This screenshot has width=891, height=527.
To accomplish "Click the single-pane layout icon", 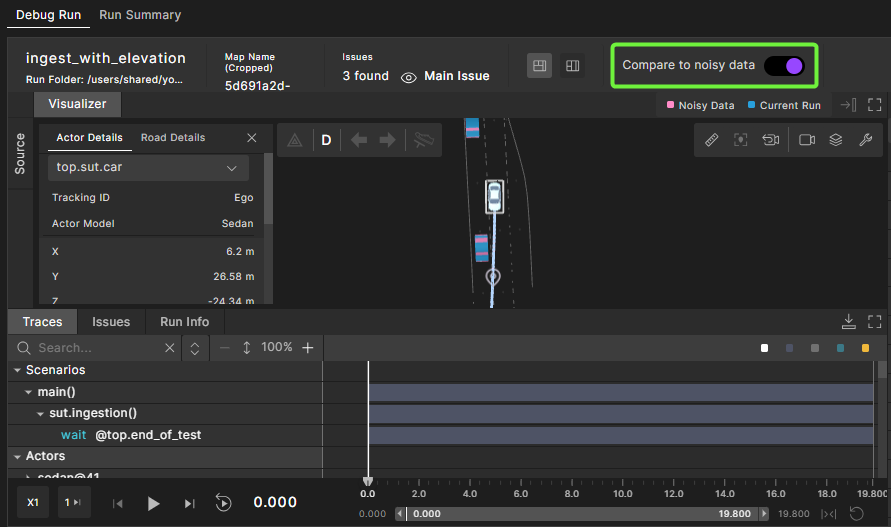I will [x=539, y=66].
